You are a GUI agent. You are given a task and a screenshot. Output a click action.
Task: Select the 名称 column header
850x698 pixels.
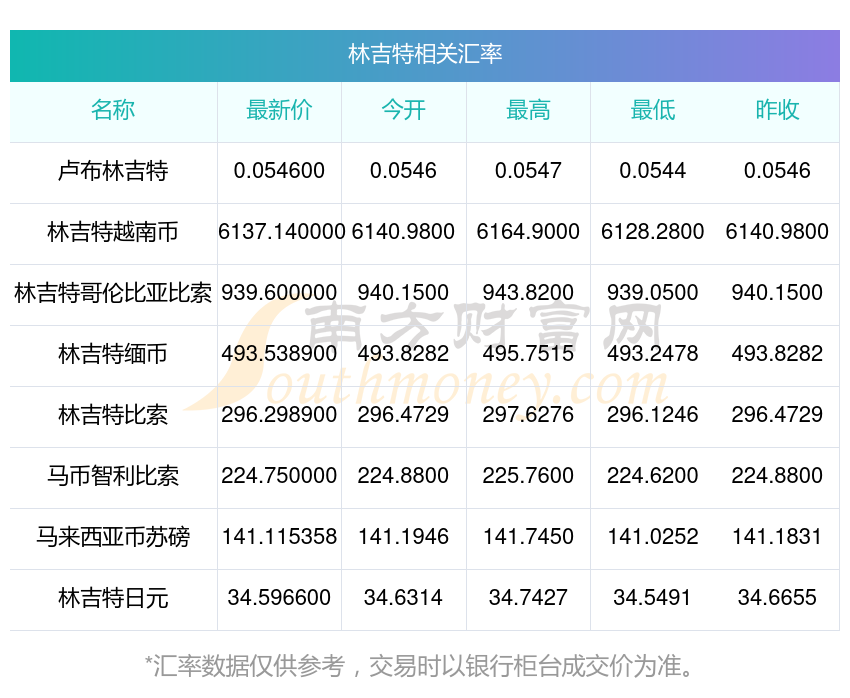click(113, 111)
